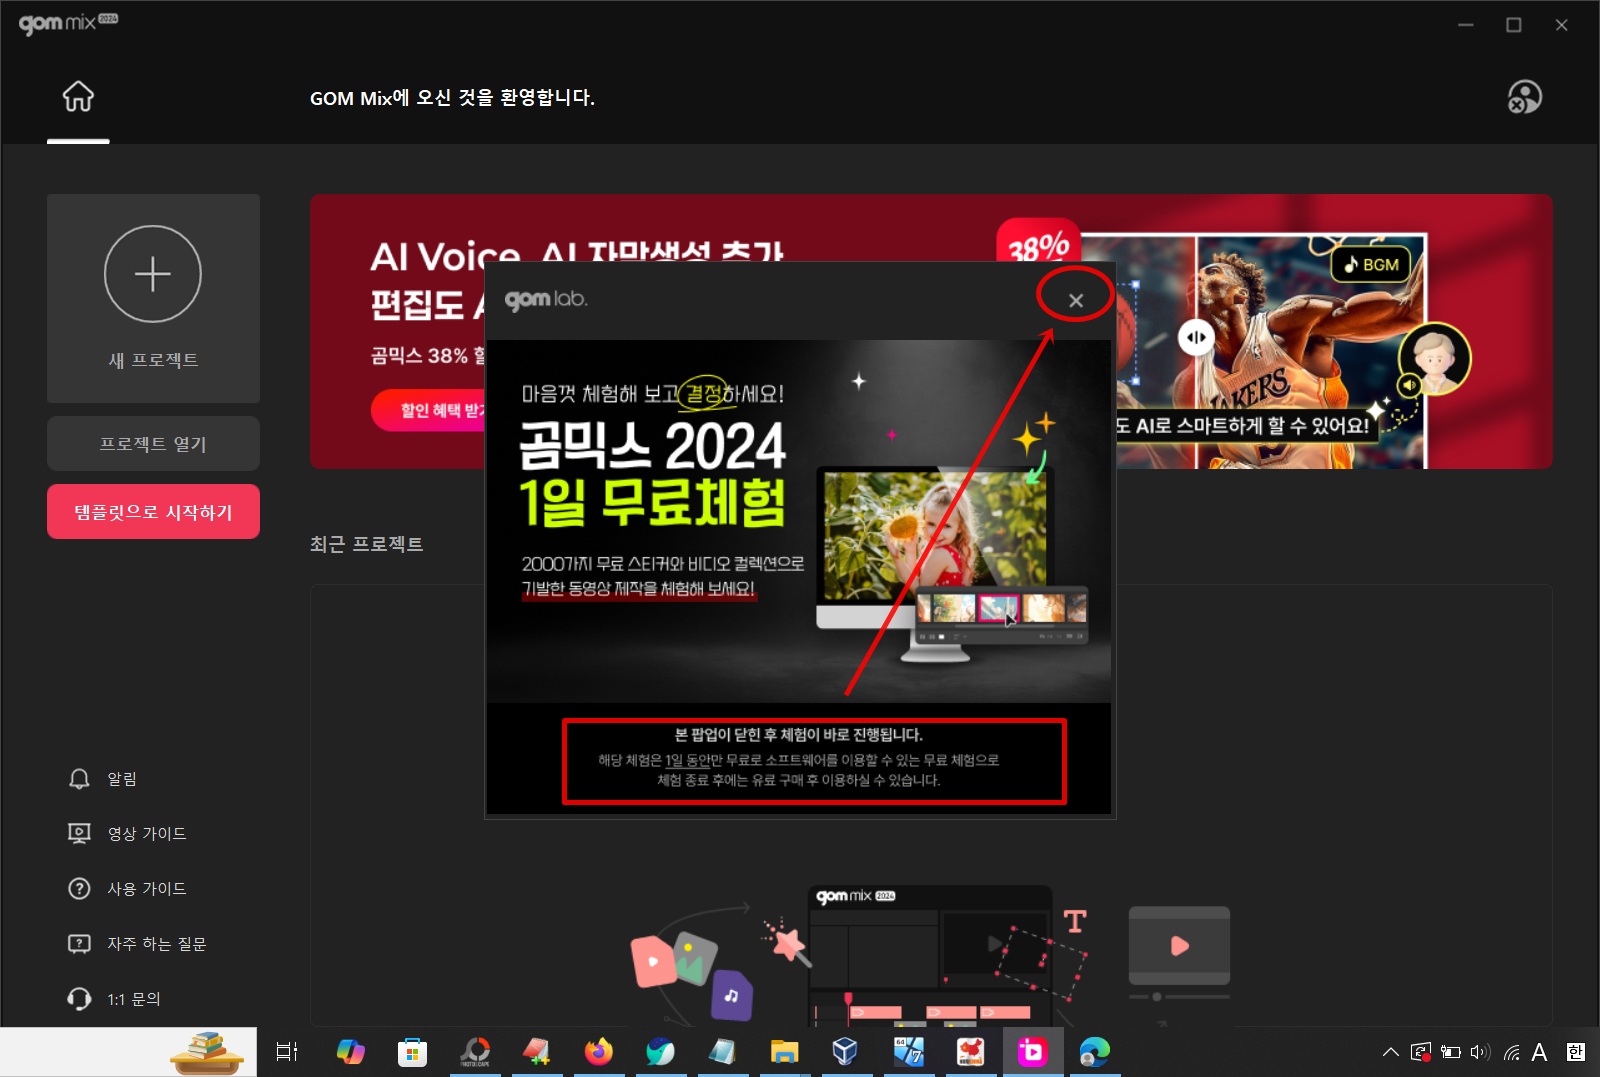Open File Explorer from taskbar
This screenshot has width=1600, height=1077.
click(x=785, y=1052)
